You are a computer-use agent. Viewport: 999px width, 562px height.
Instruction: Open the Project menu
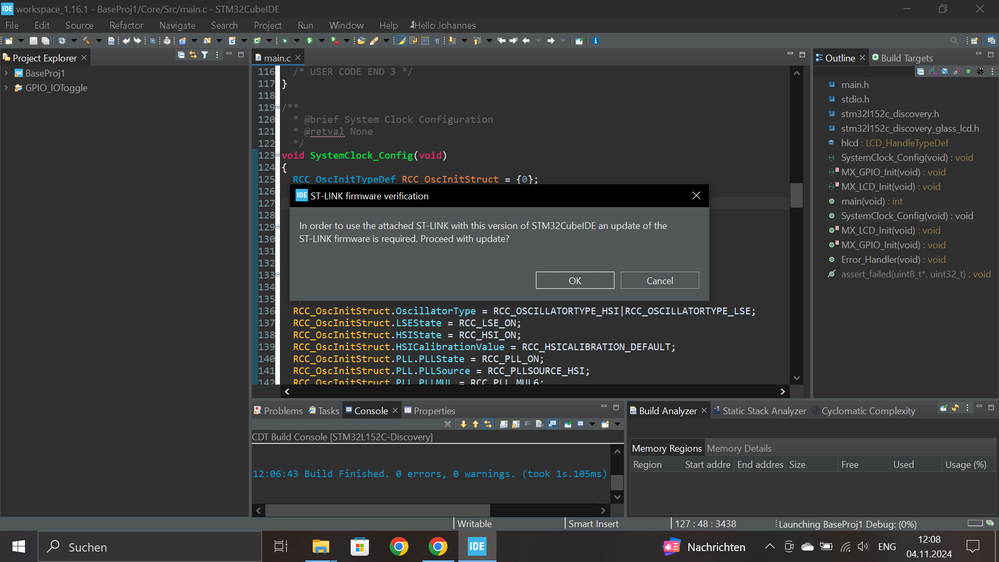[x=268, y=25]
